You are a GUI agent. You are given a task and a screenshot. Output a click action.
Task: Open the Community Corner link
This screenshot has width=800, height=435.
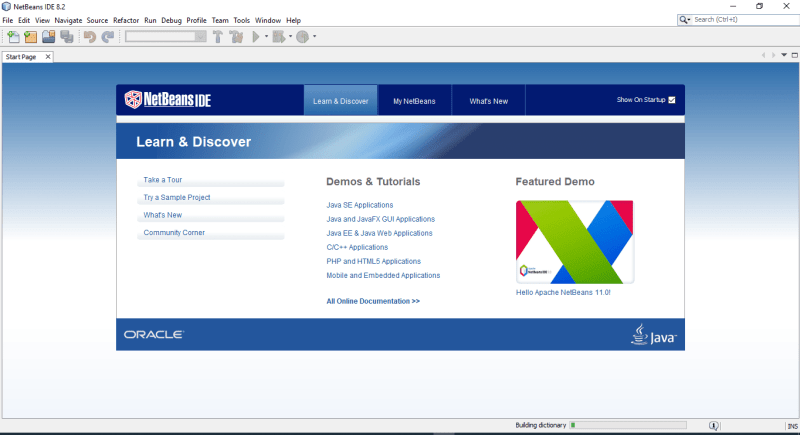coord(174,232)
